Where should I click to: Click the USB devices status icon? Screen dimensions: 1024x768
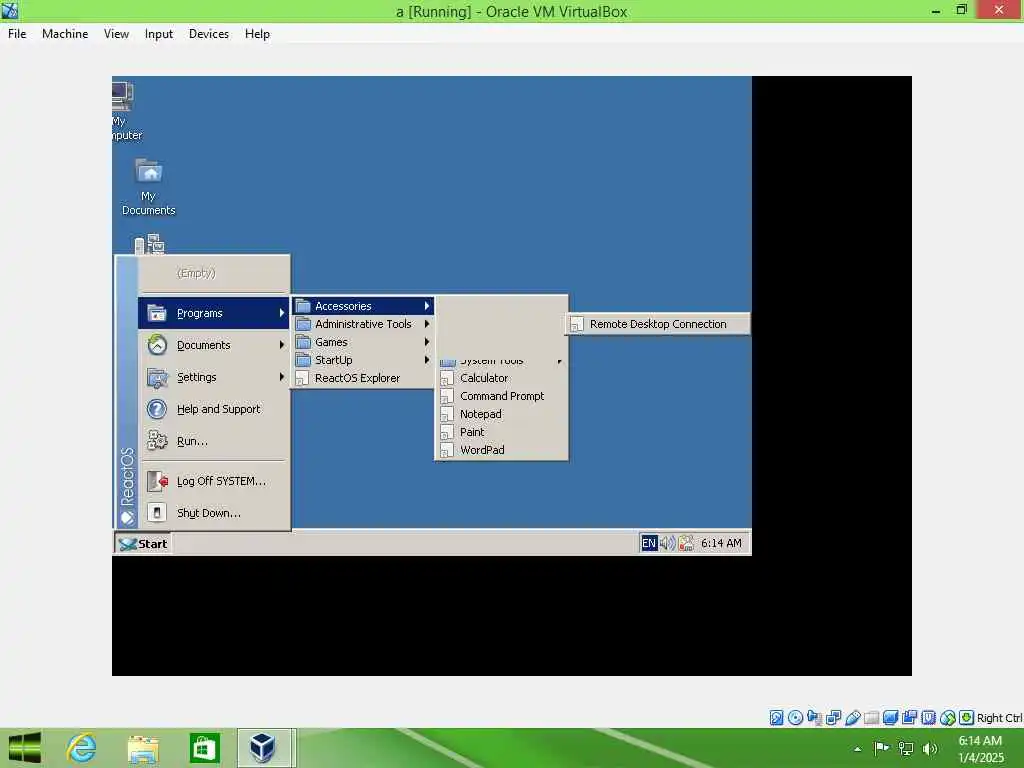tap(852, 718)
